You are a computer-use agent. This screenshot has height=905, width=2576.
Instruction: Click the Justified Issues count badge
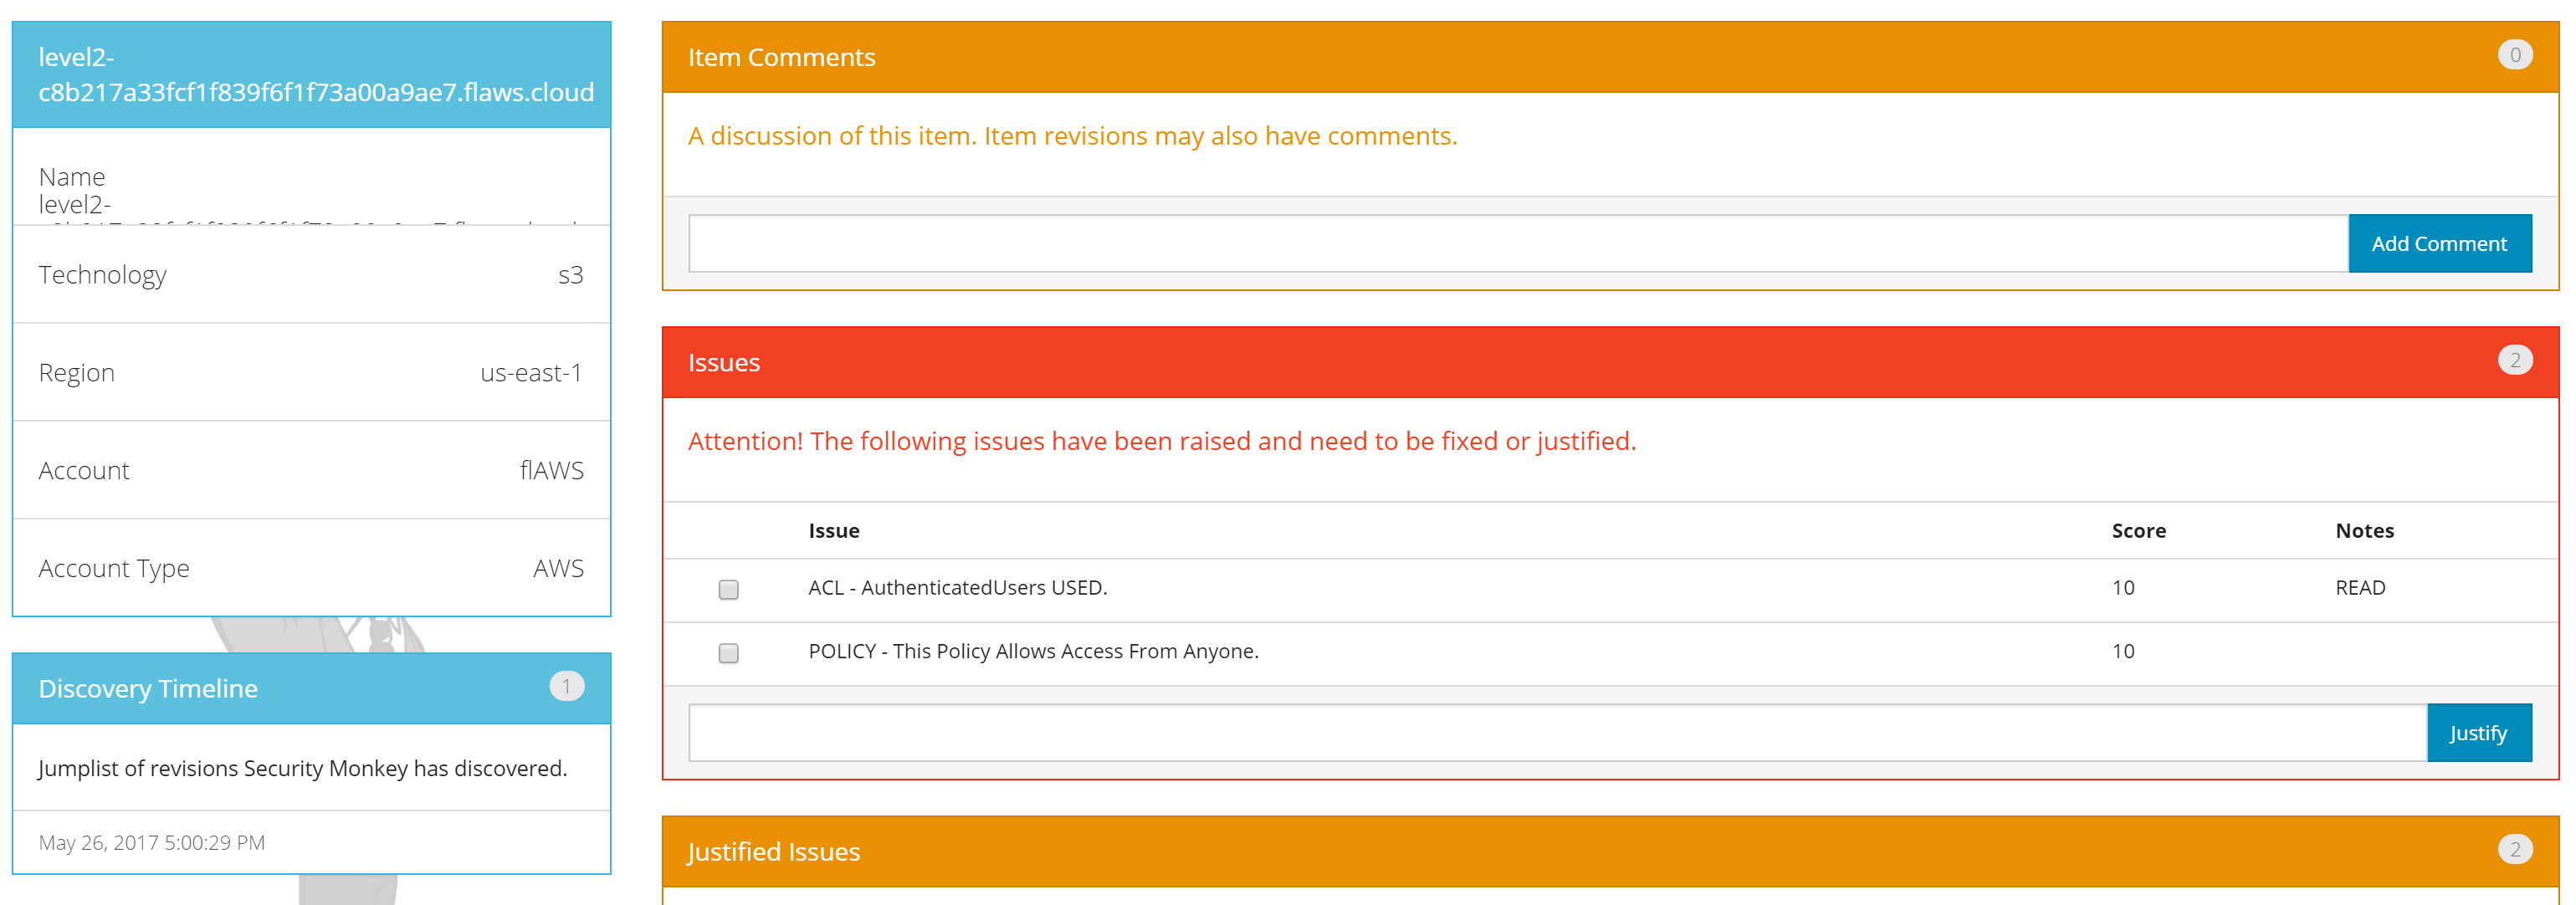click(x=2514, y=849)
